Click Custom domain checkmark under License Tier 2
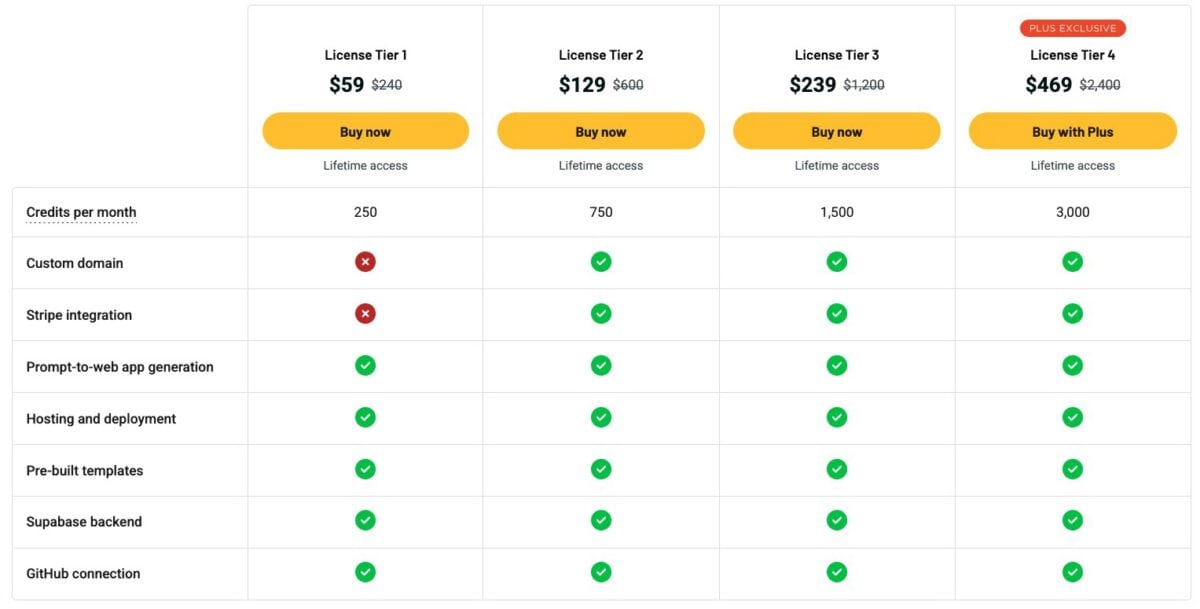Screen dimensions: 1200x609 point(601,262)
